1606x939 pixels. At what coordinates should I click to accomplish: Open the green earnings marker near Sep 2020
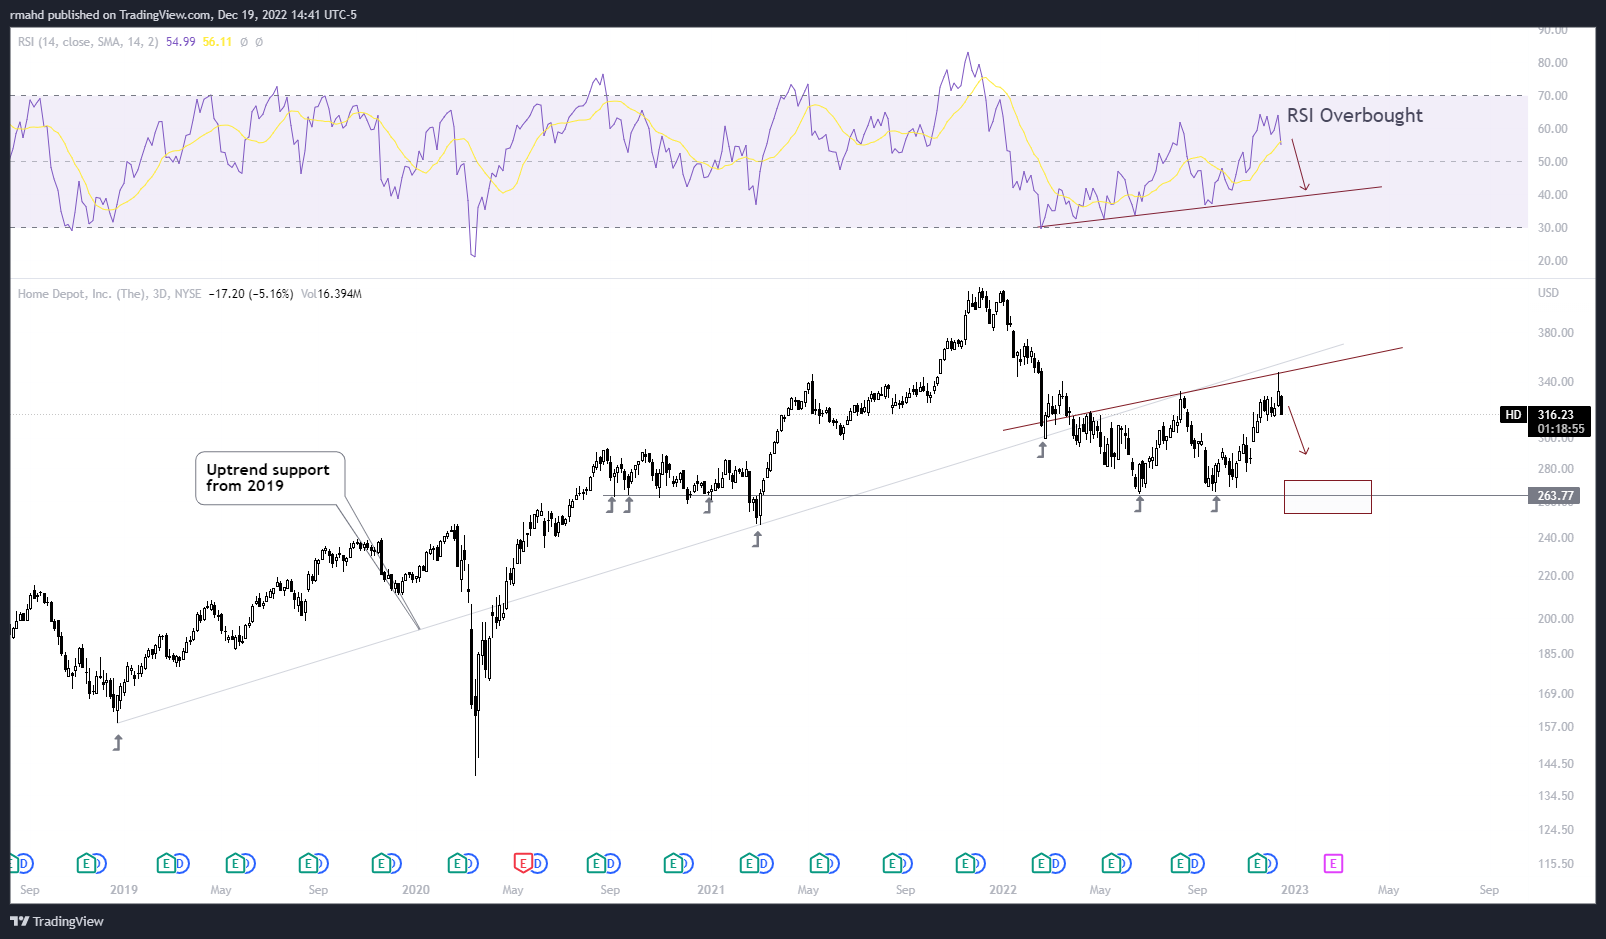click(597, 863)
